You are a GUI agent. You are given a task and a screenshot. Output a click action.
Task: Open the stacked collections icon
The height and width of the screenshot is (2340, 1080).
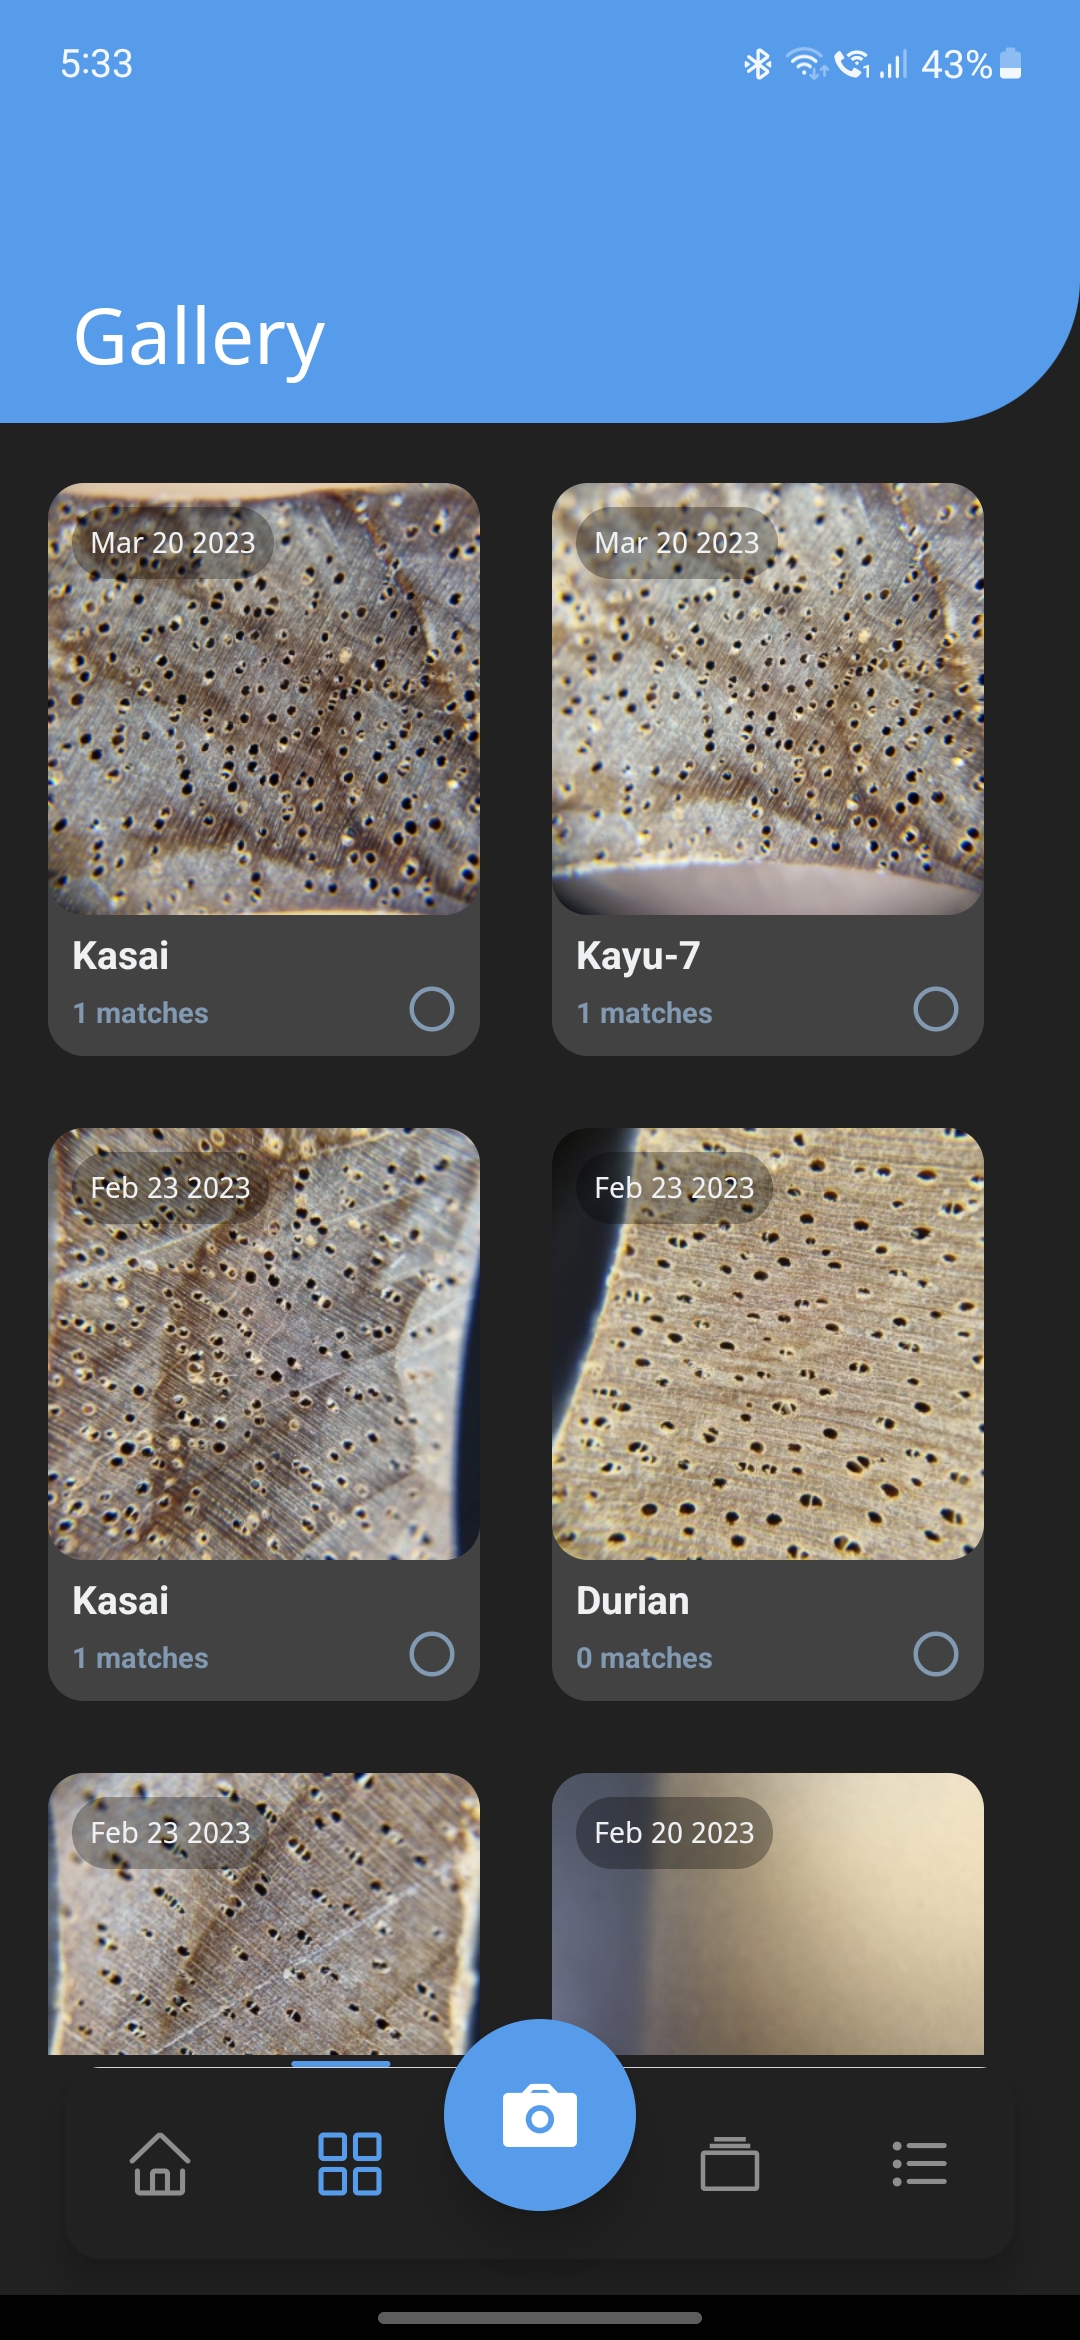click(x=730, y=2164)
